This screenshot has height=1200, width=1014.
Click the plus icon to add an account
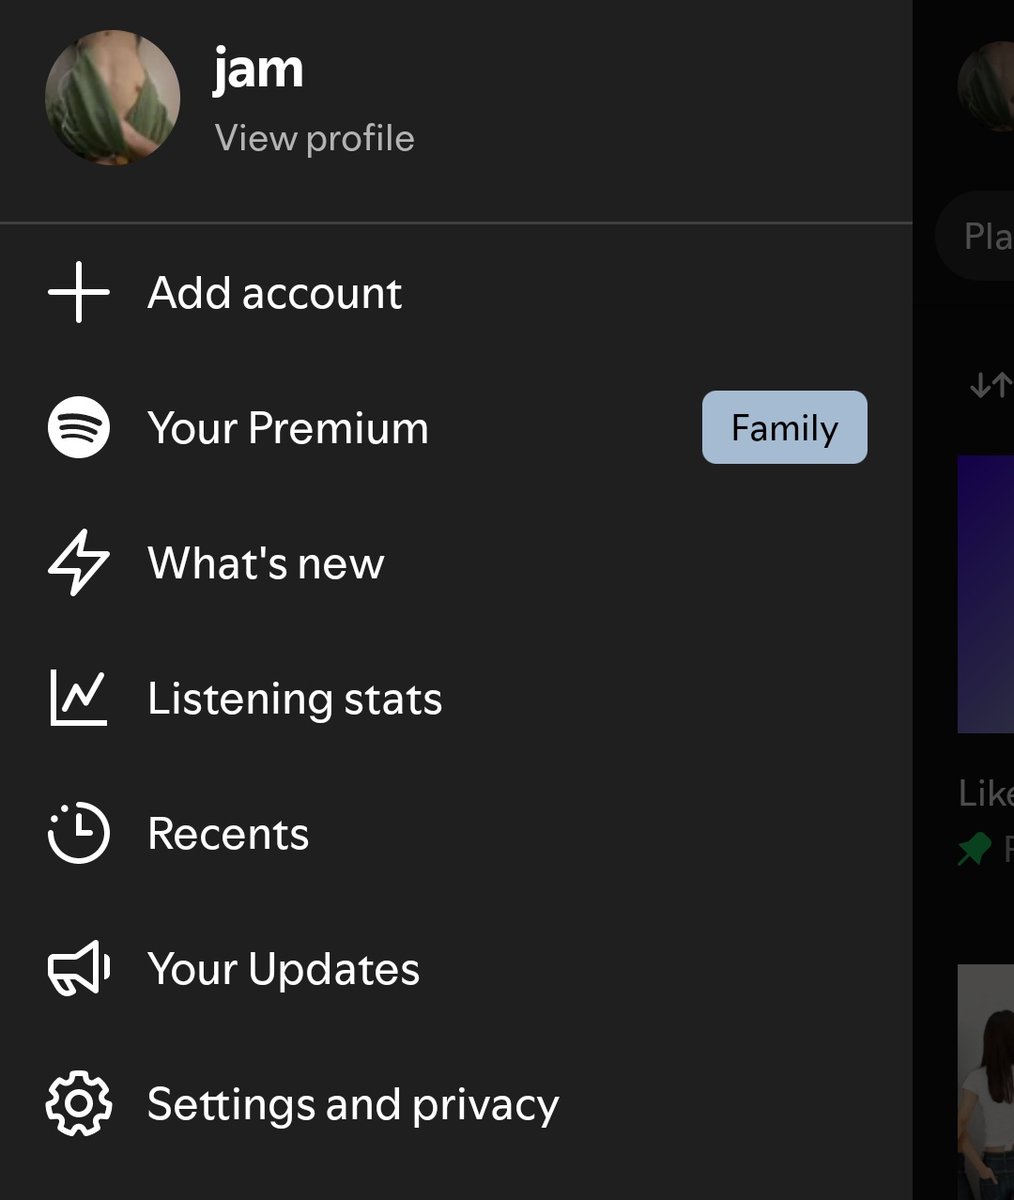(77, 293)
